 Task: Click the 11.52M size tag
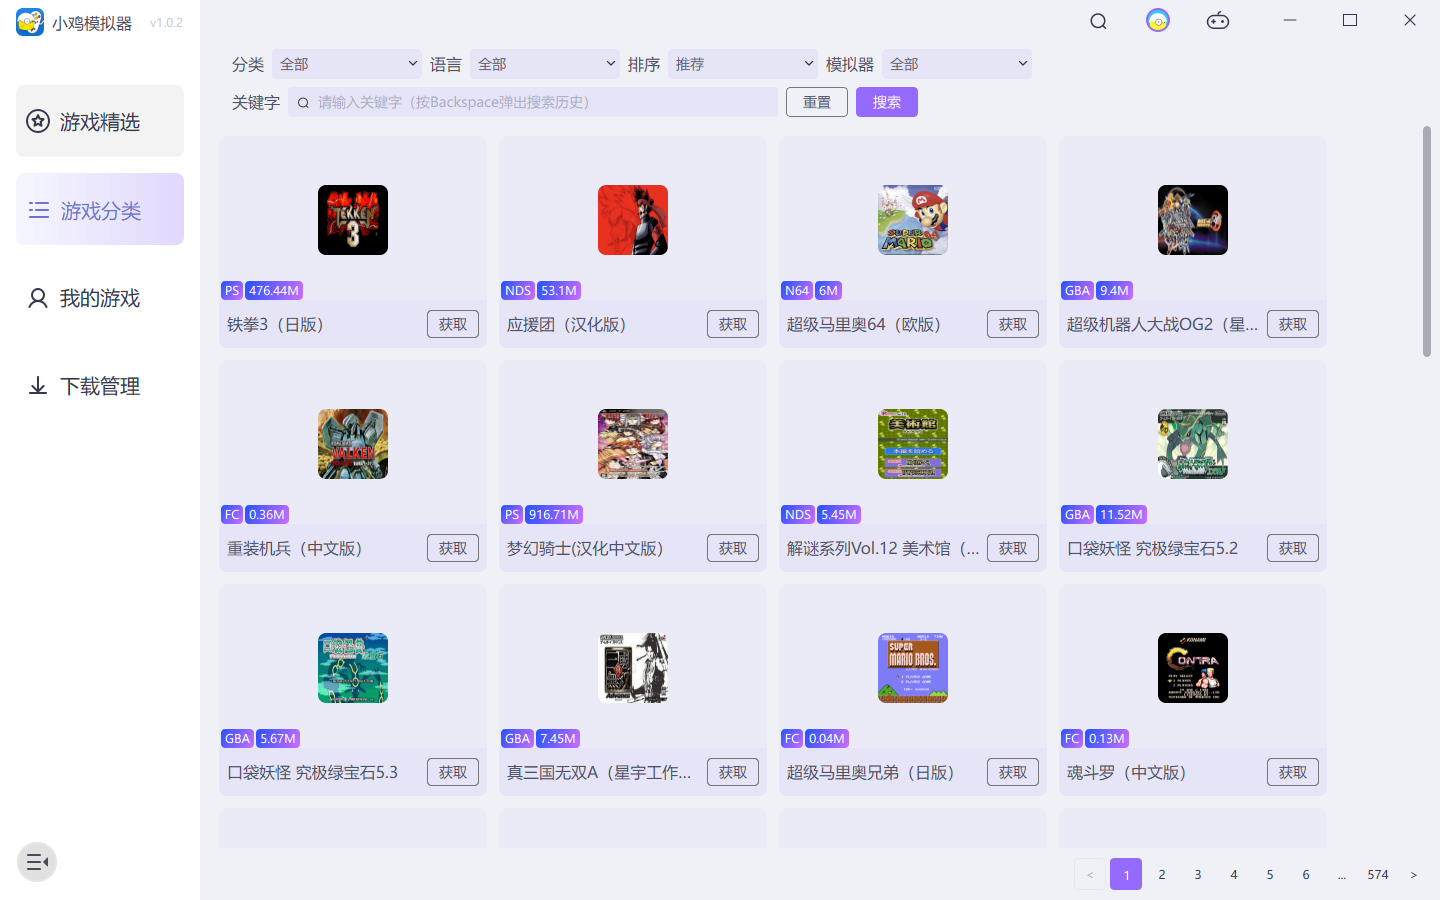point(1121,514)
